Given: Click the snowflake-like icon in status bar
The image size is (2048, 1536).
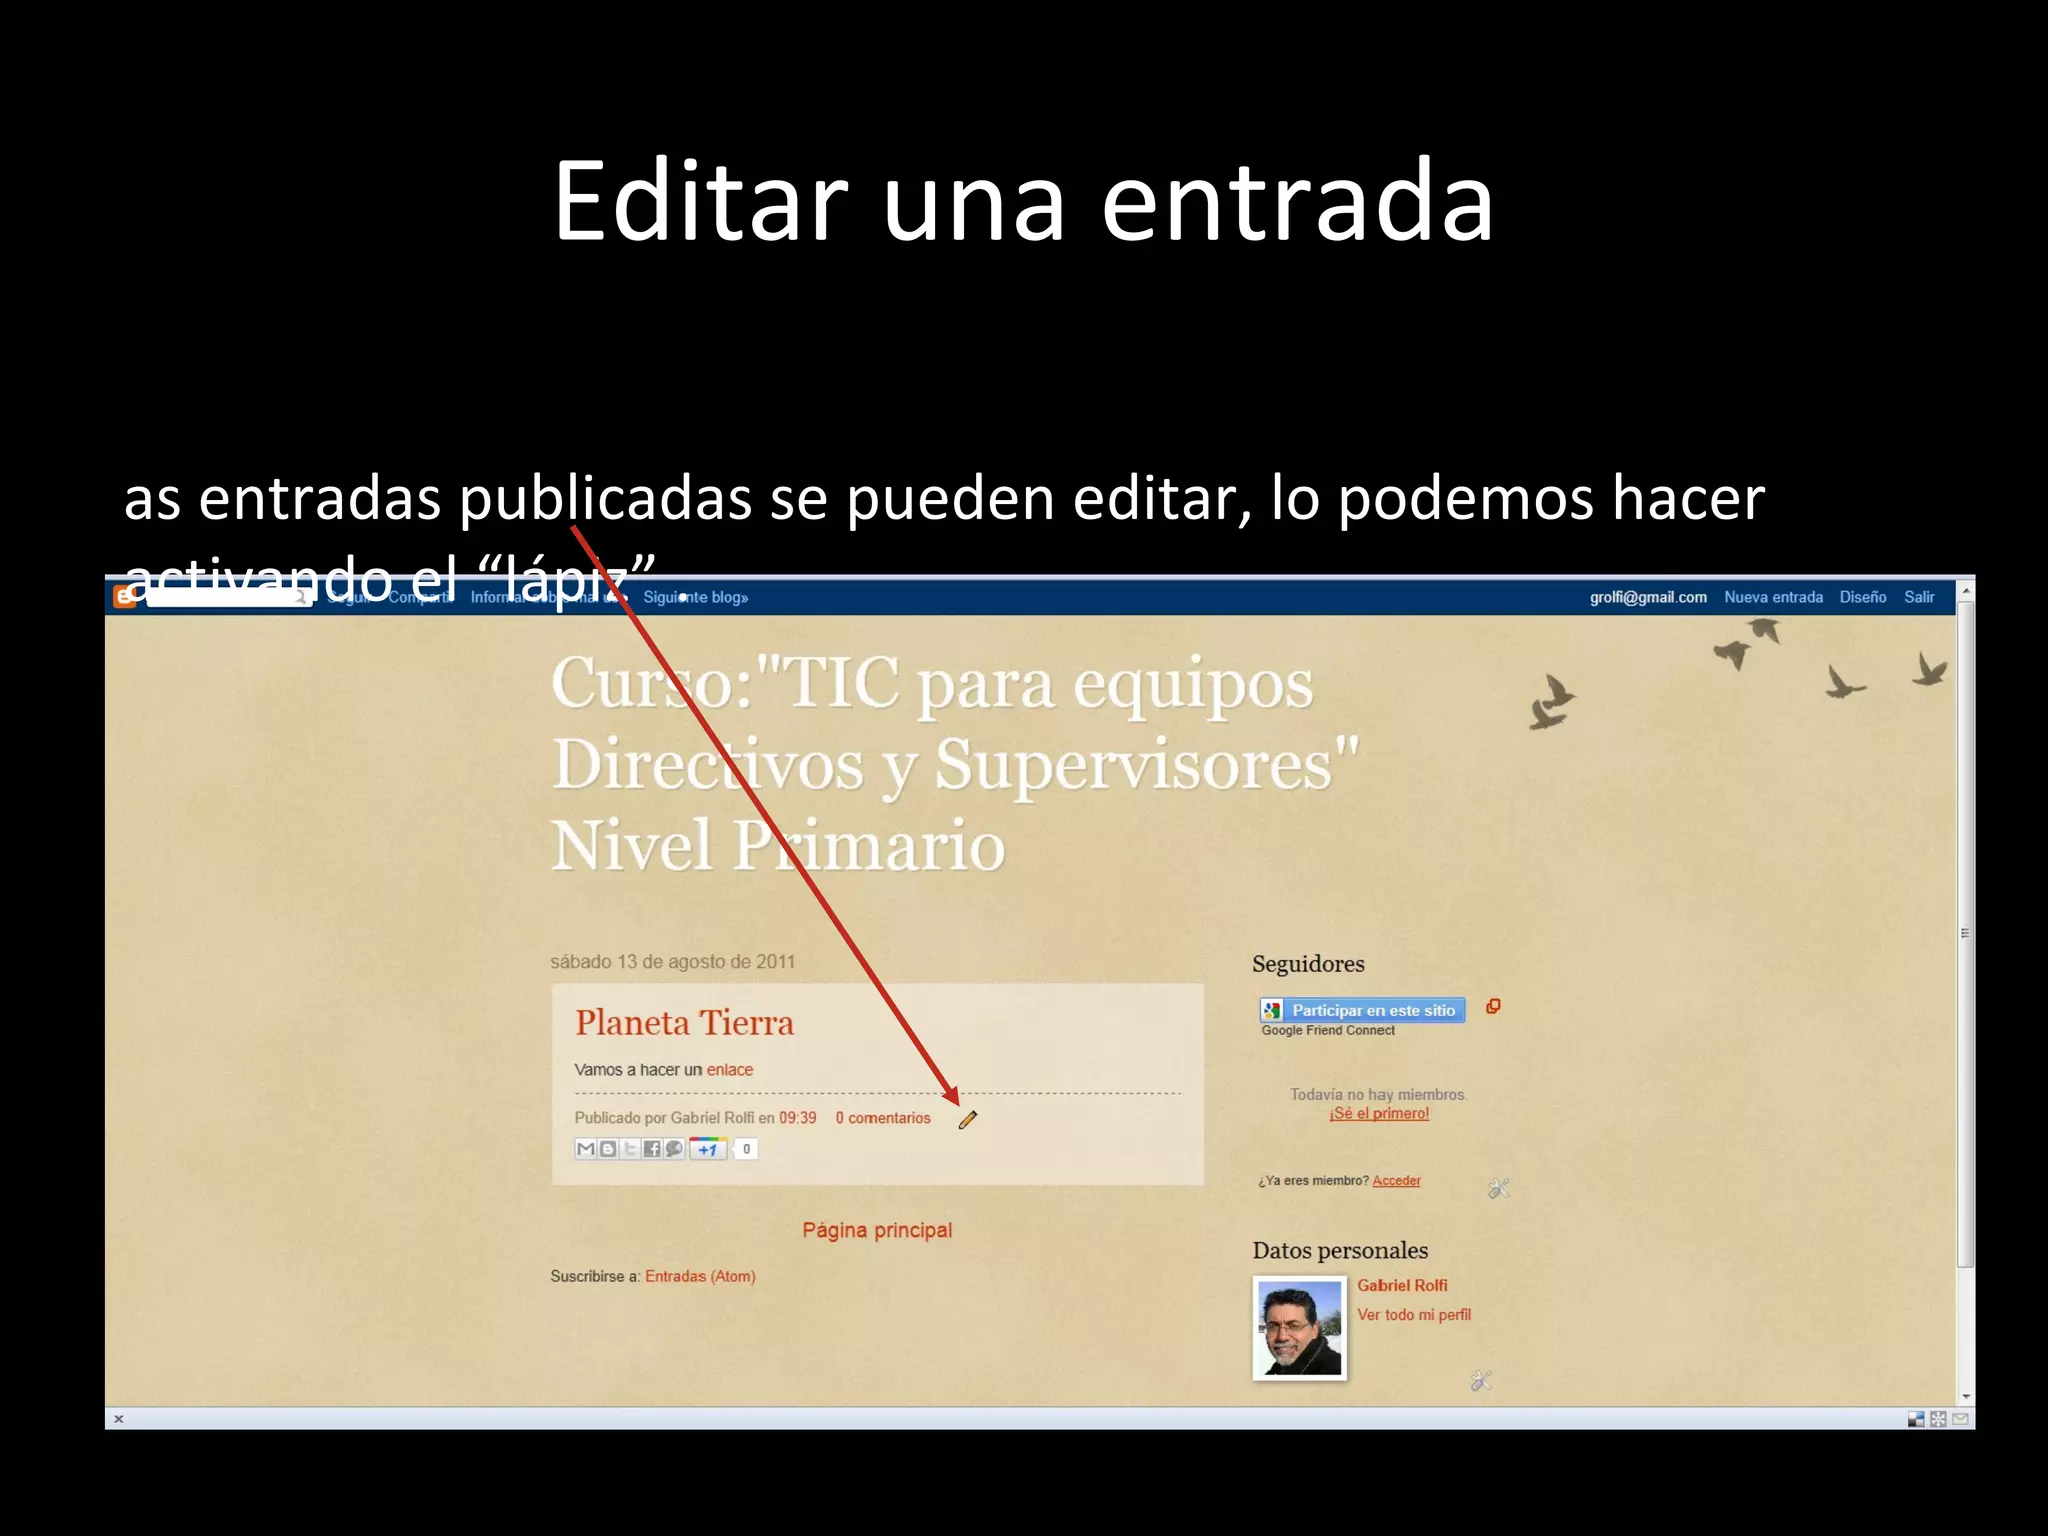Looking at the screenshot, I should pyautogui.click(x=1938, y=1418).
